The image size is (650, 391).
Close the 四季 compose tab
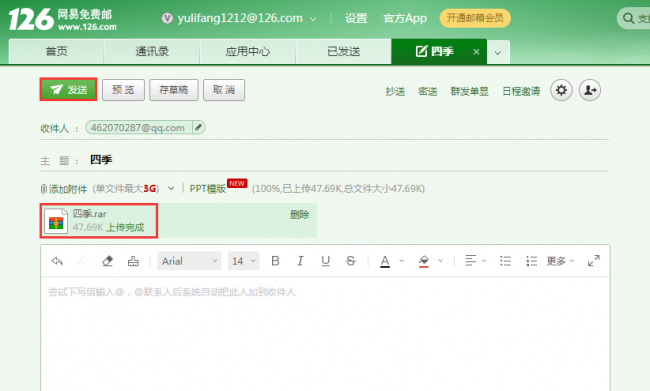coord(476,52)
